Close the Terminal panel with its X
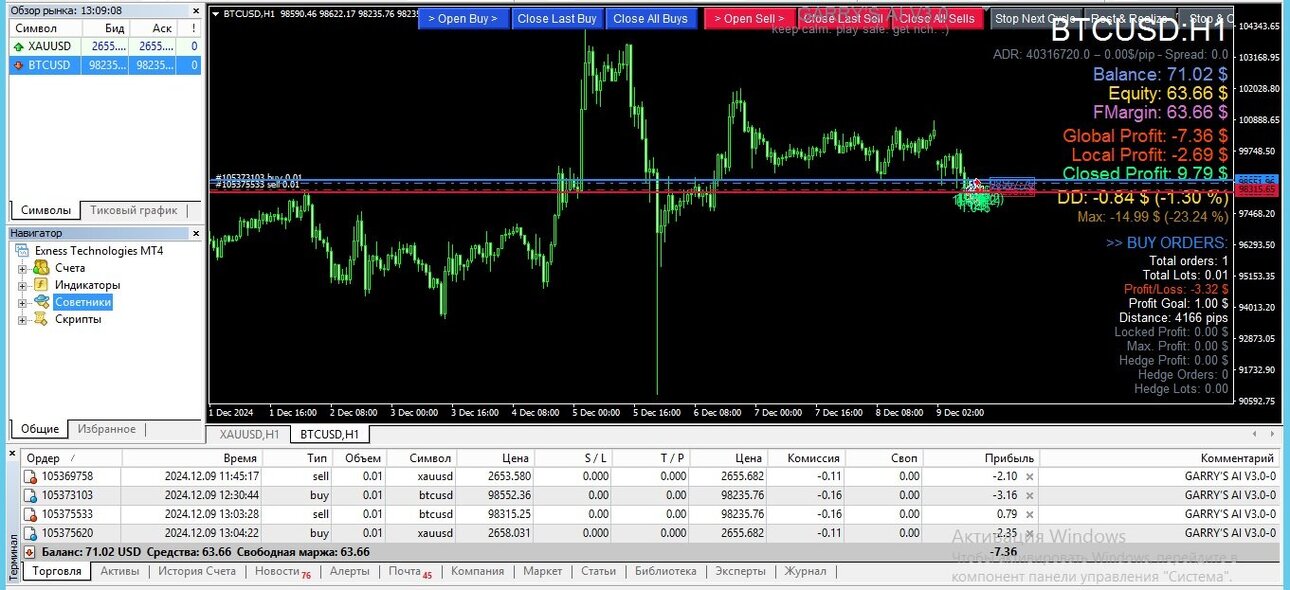This screenshot has width=1290, height=590. coord(13,454)
